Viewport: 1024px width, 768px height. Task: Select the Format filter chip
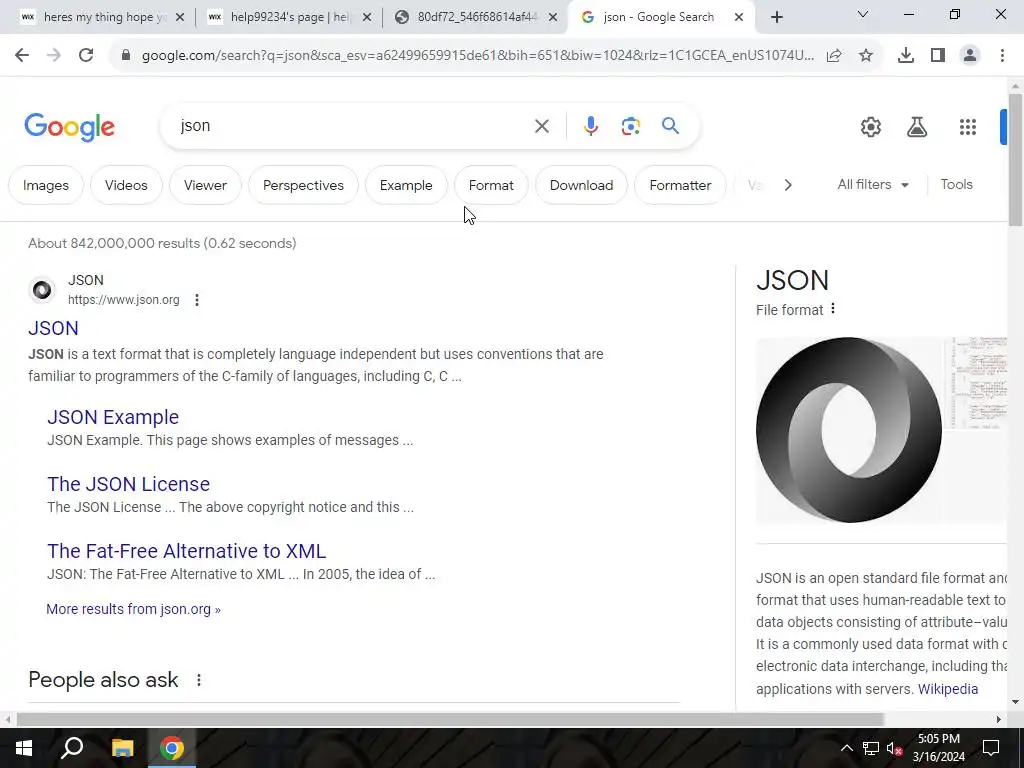[x=491, y=185]
